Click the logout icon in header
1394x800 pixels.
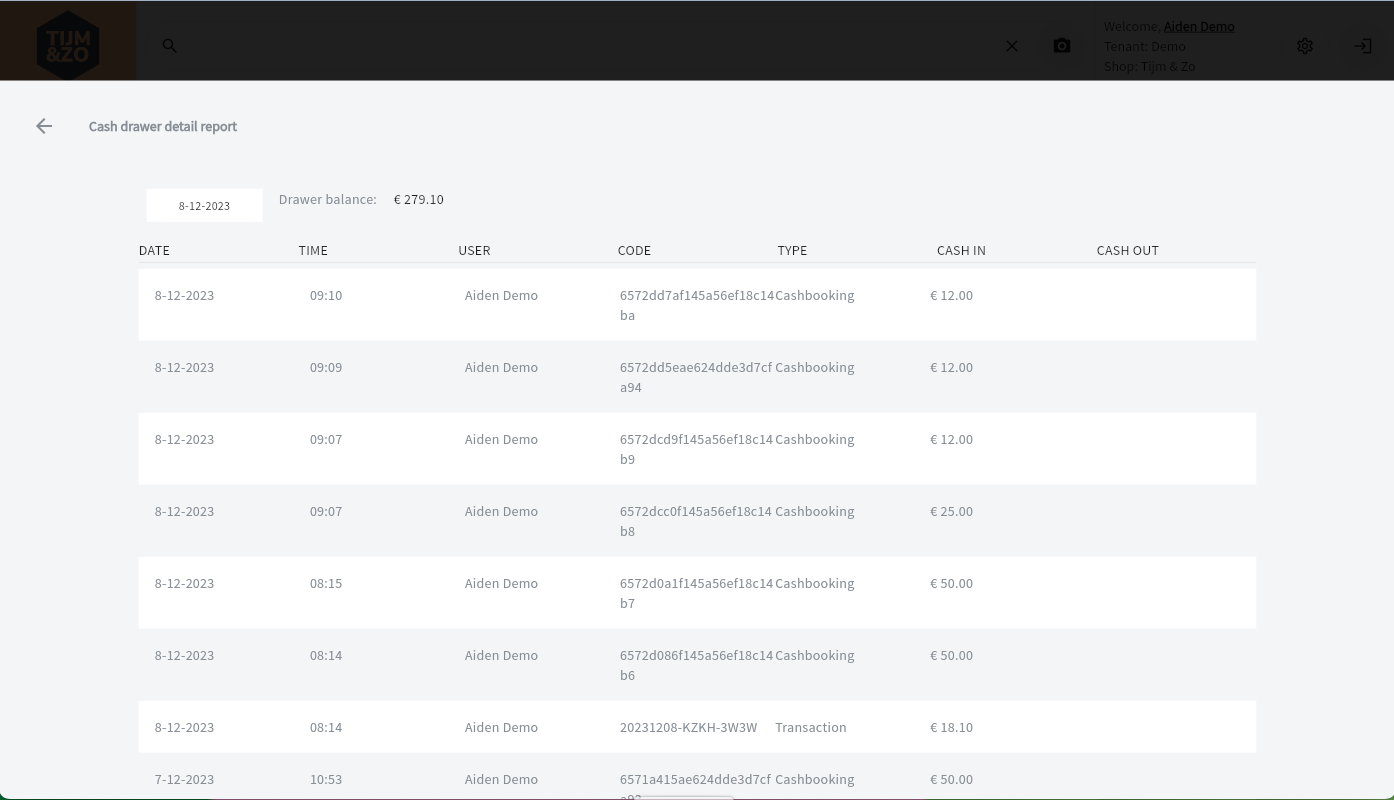[x=1363, y=46]
